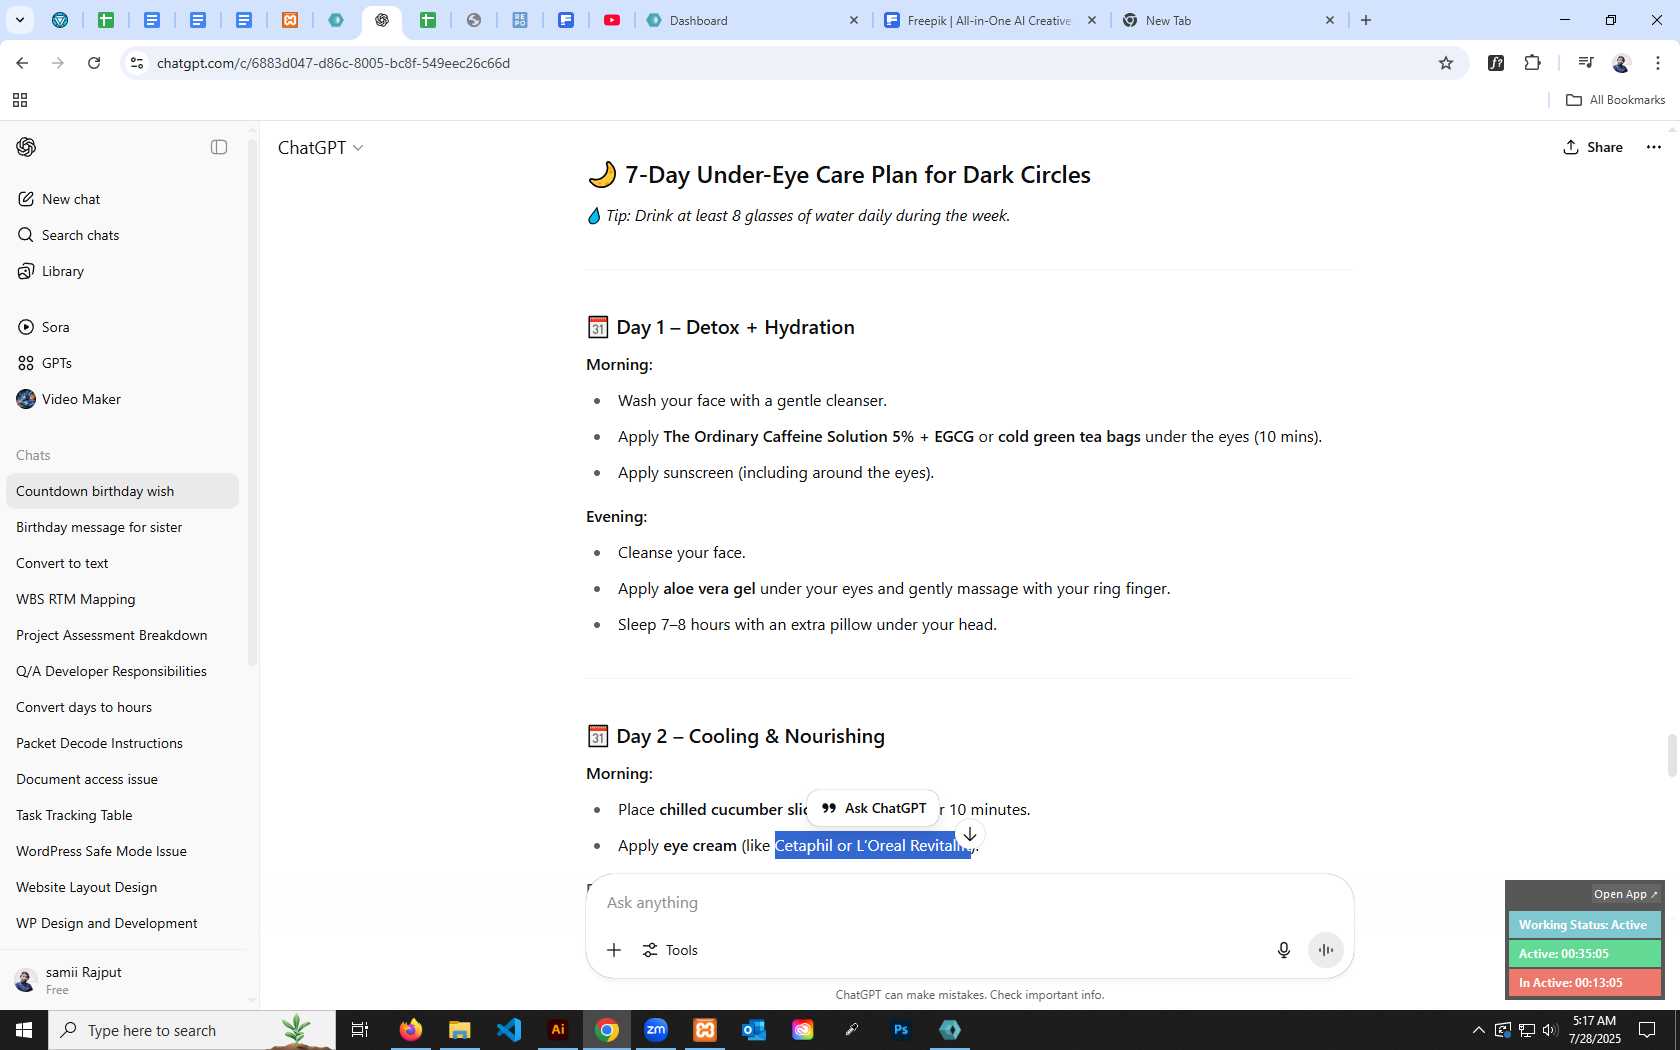Focus the 'Ask anything' message field
The image size is (1680, 1050).
(968, 902)
